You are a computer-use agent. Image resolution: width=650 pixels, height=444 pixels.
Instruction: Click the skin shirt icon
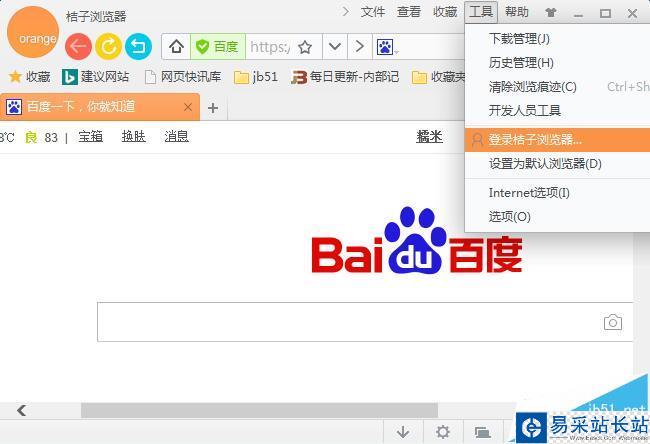click(x=551, y=13)
